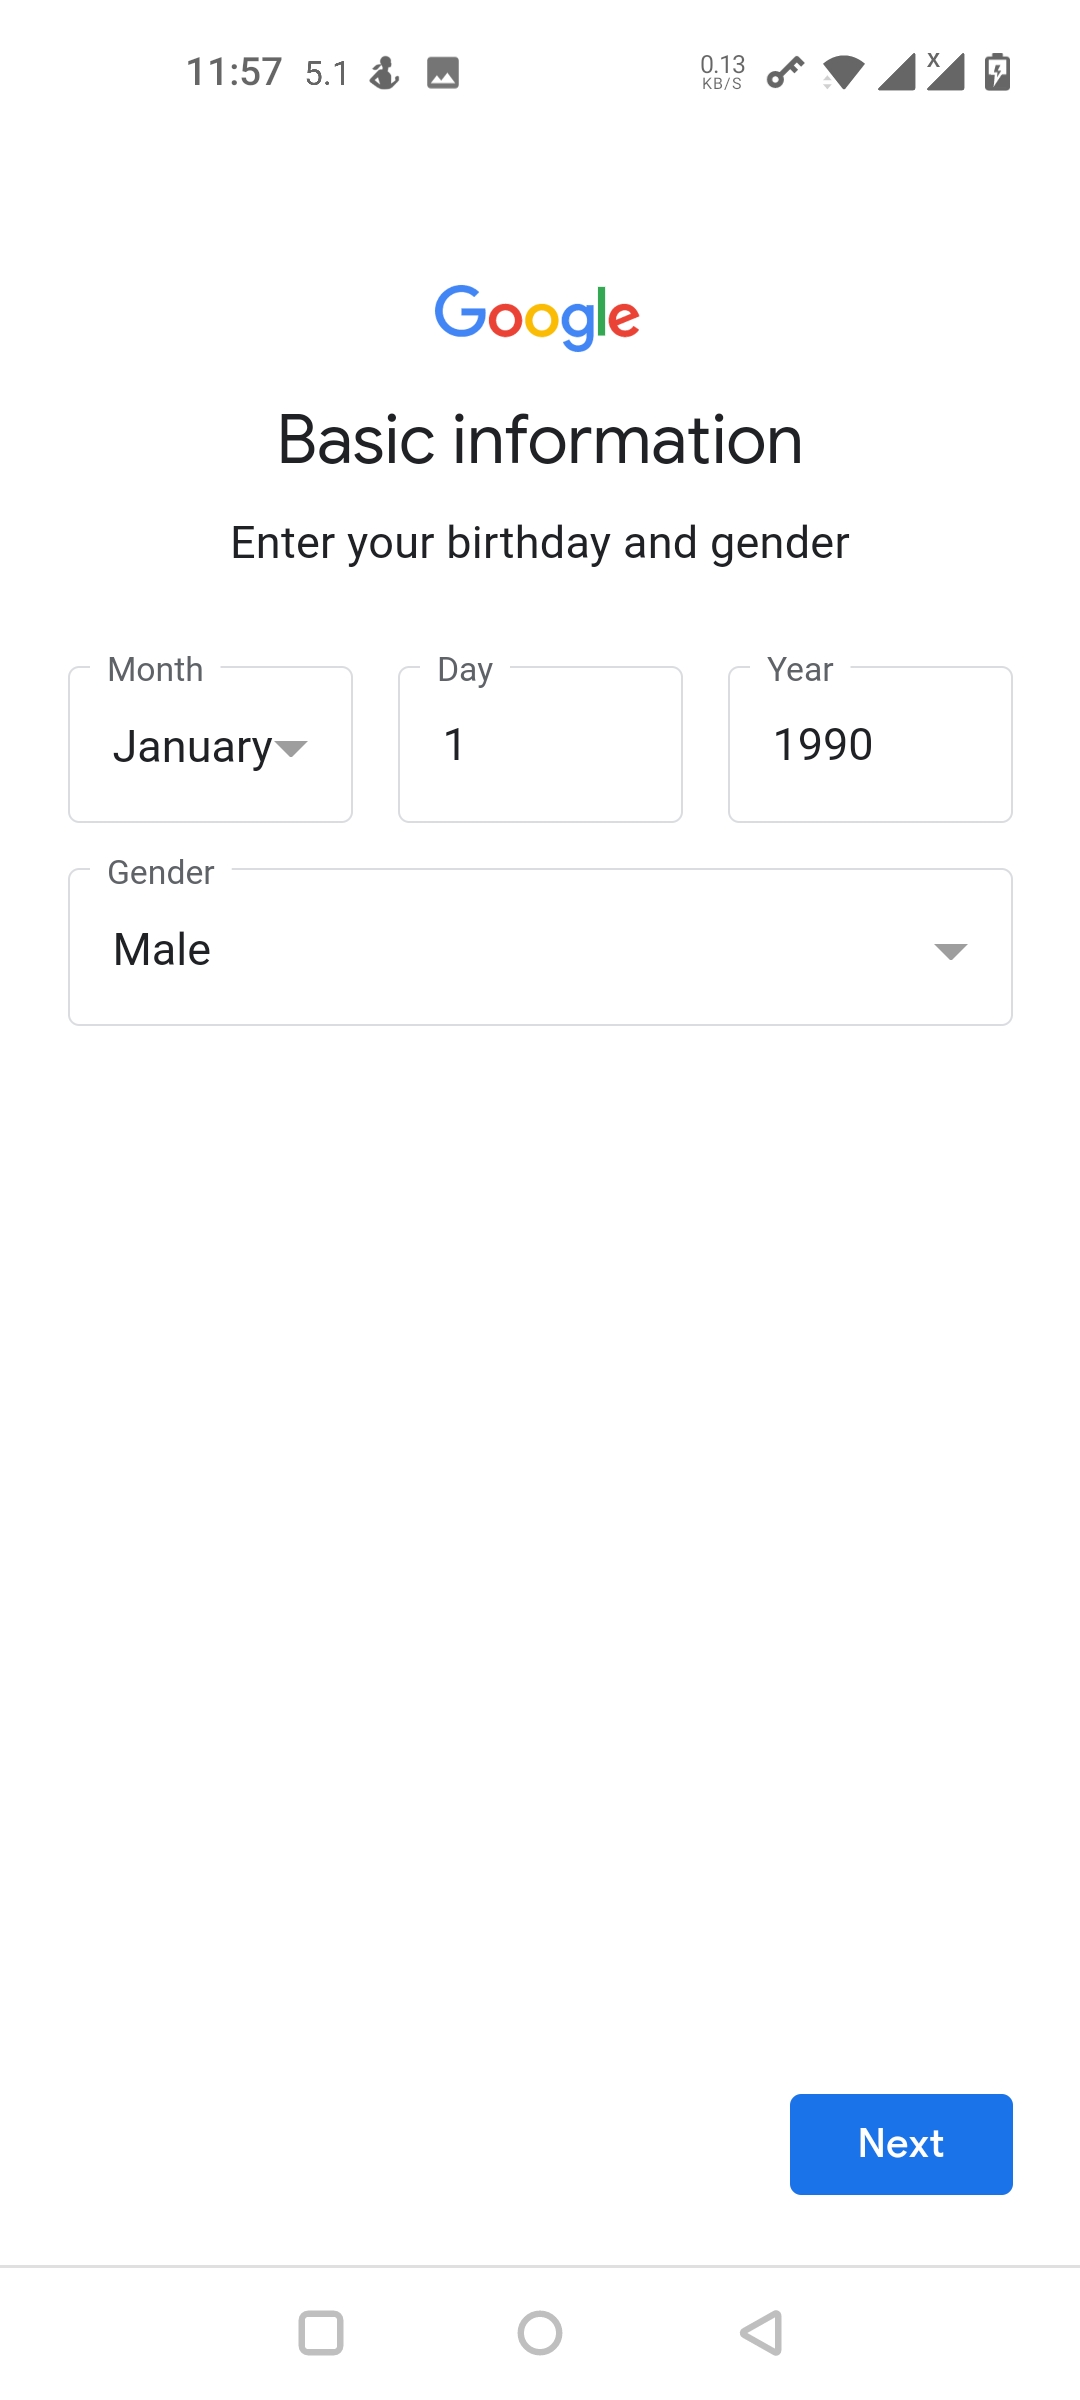Image resolution: width=1080 pixels, height=2400 pixels.
Task: Tap the Basic information heading
Action: click(540, 440)
